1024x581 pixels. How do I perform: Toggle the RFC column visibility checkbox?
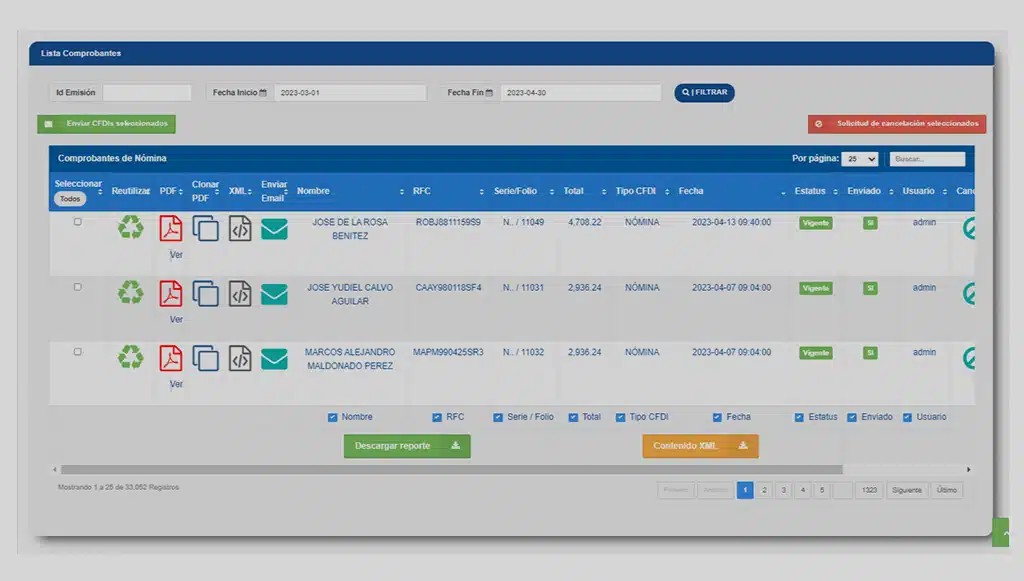[x=437, y=417]
